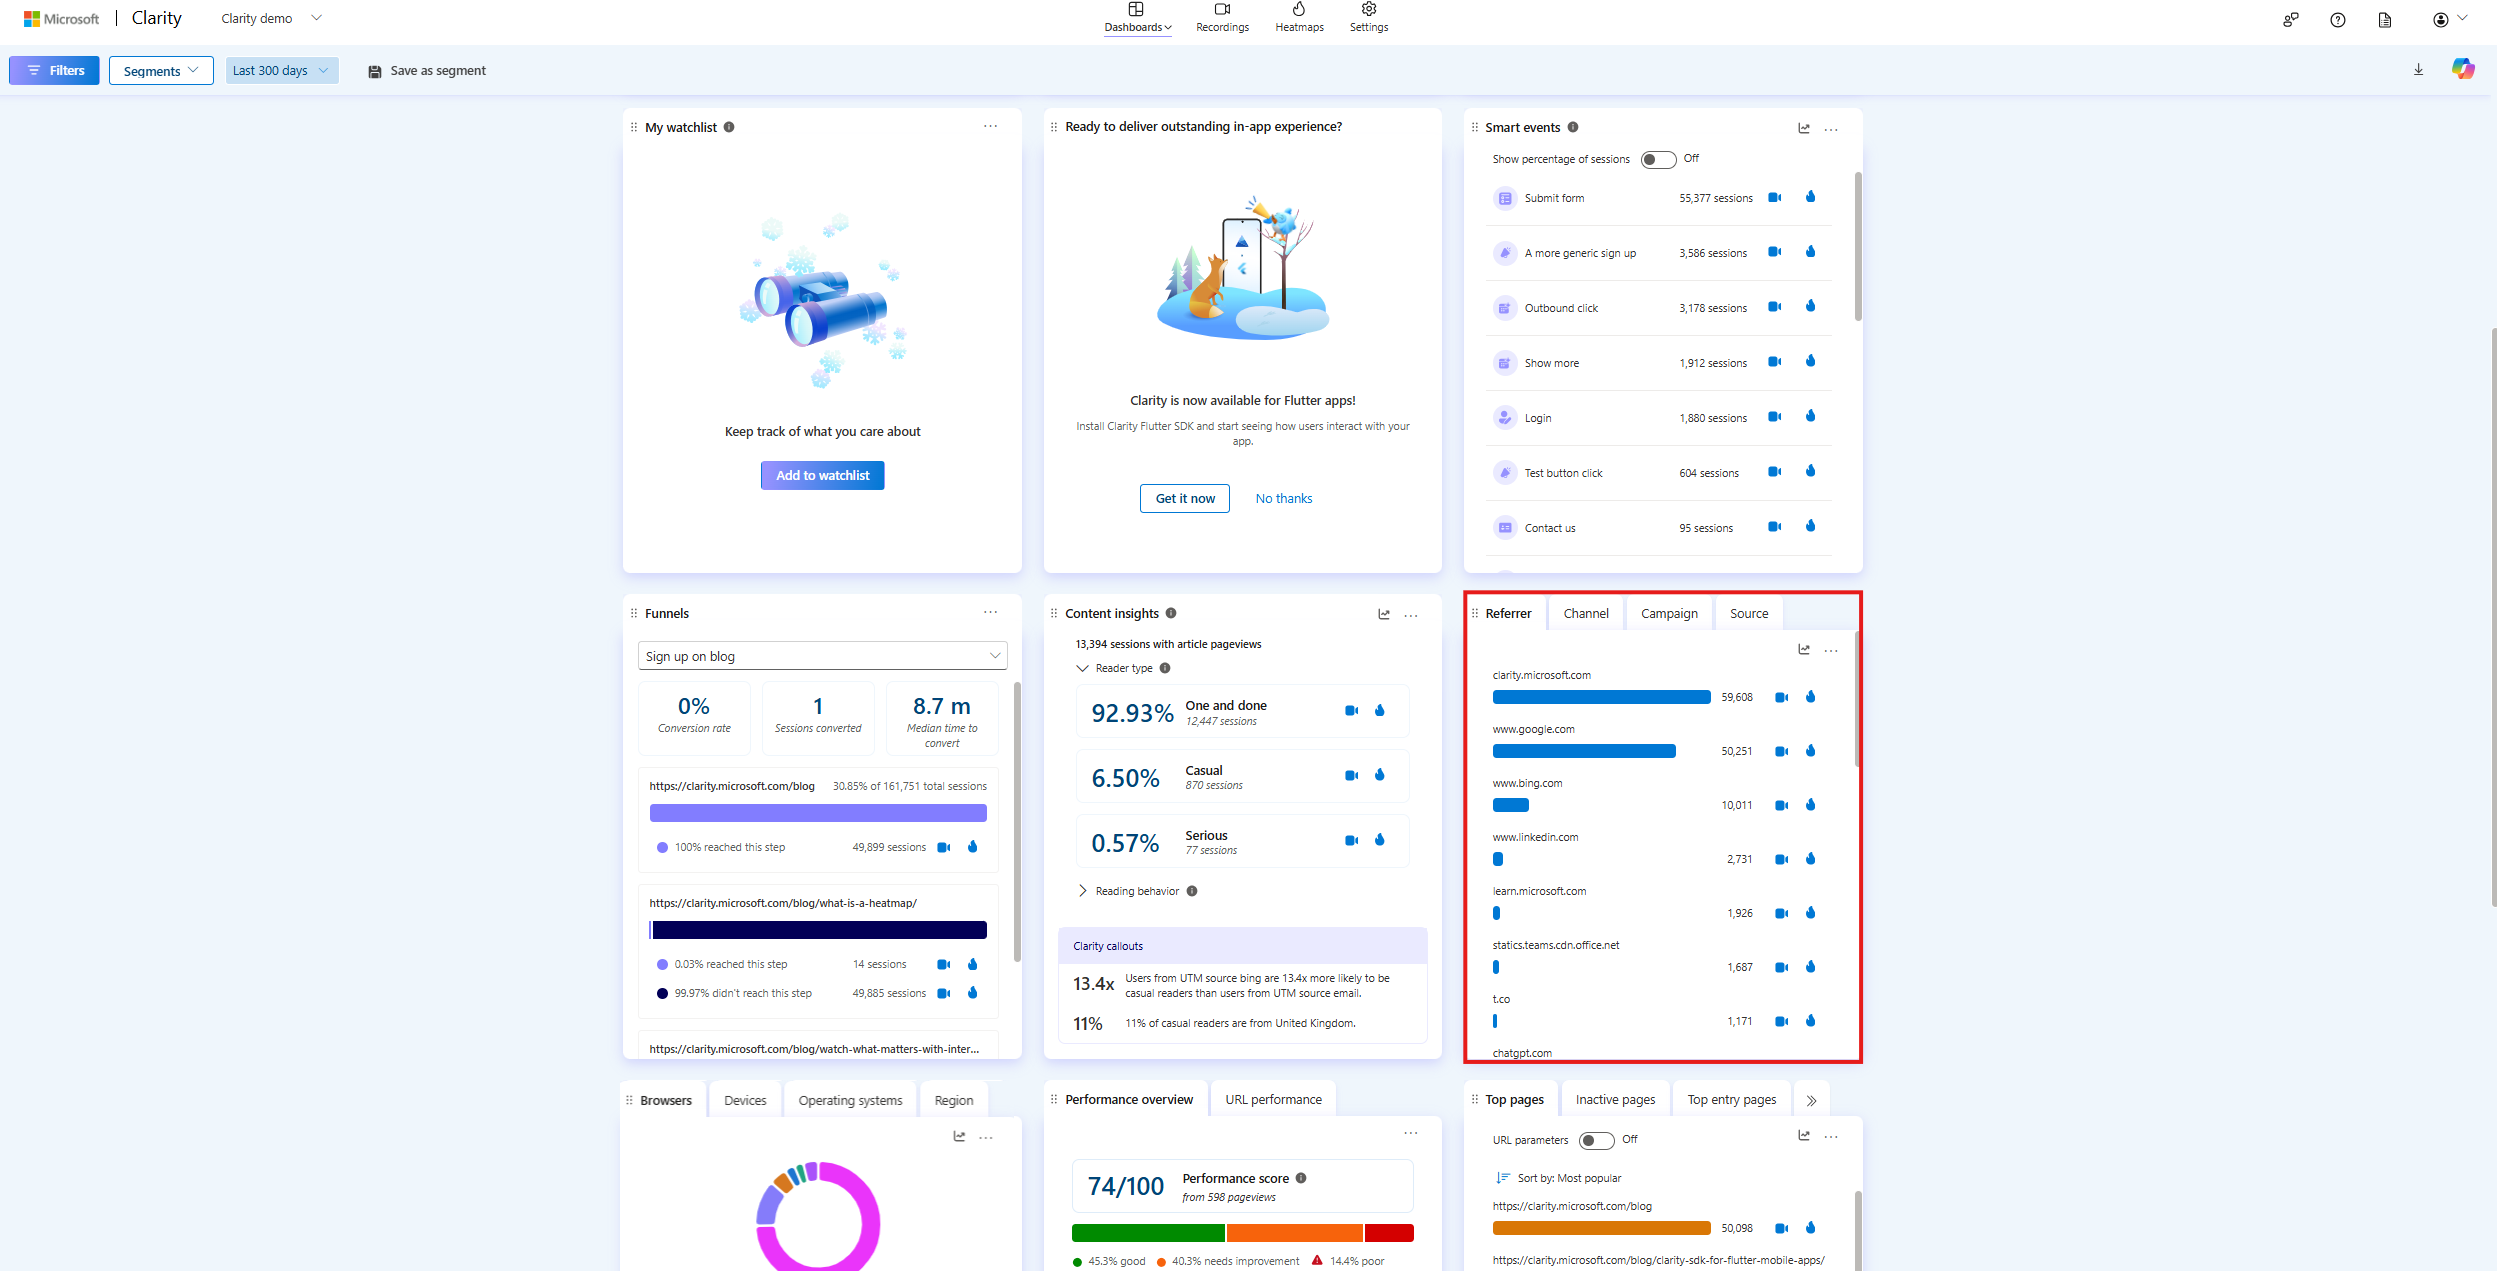This screenshot has height=1271, width=2497.
Task: Open the Dashboards menu
Action: [x=1137, y=18]
